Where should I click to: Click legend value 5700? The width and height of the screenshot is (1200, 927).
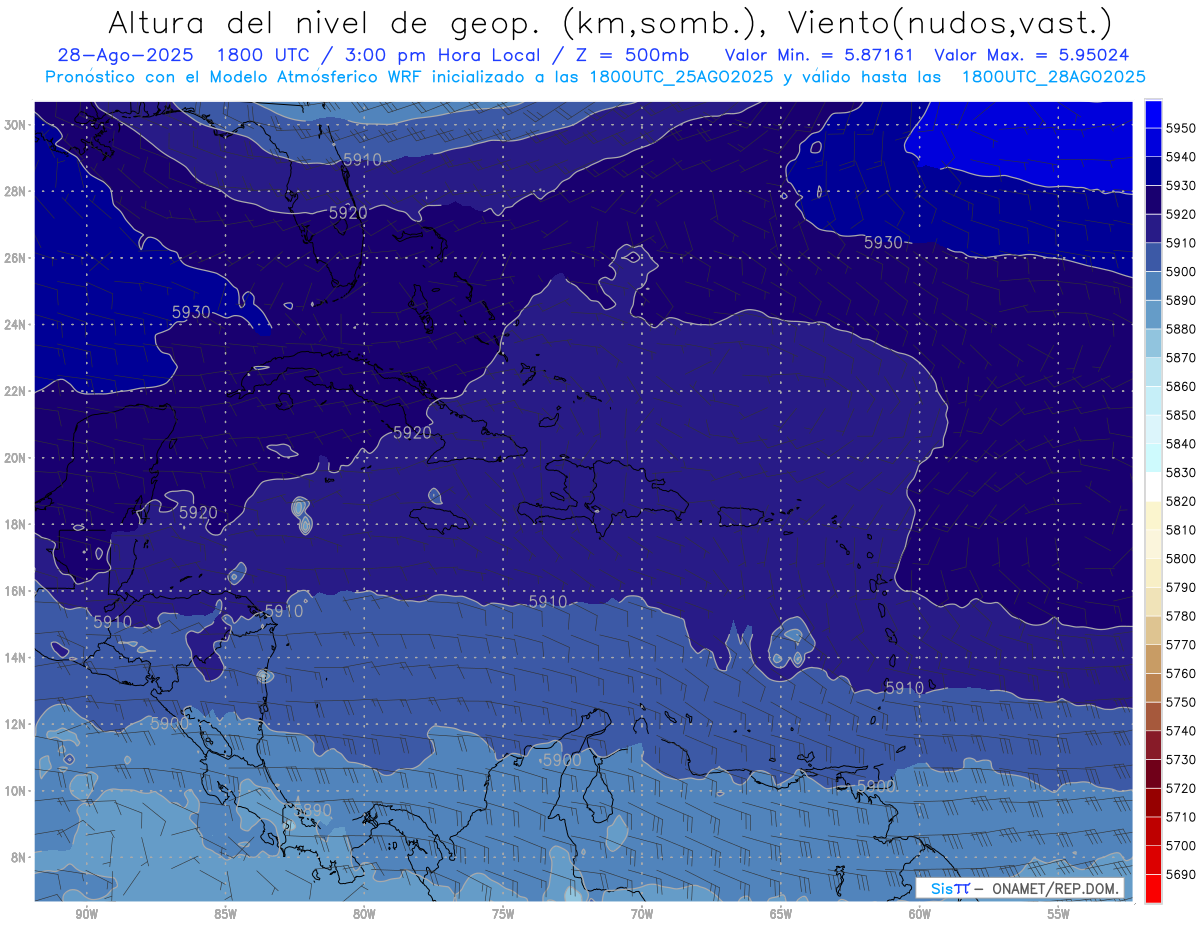(1182, 846)
